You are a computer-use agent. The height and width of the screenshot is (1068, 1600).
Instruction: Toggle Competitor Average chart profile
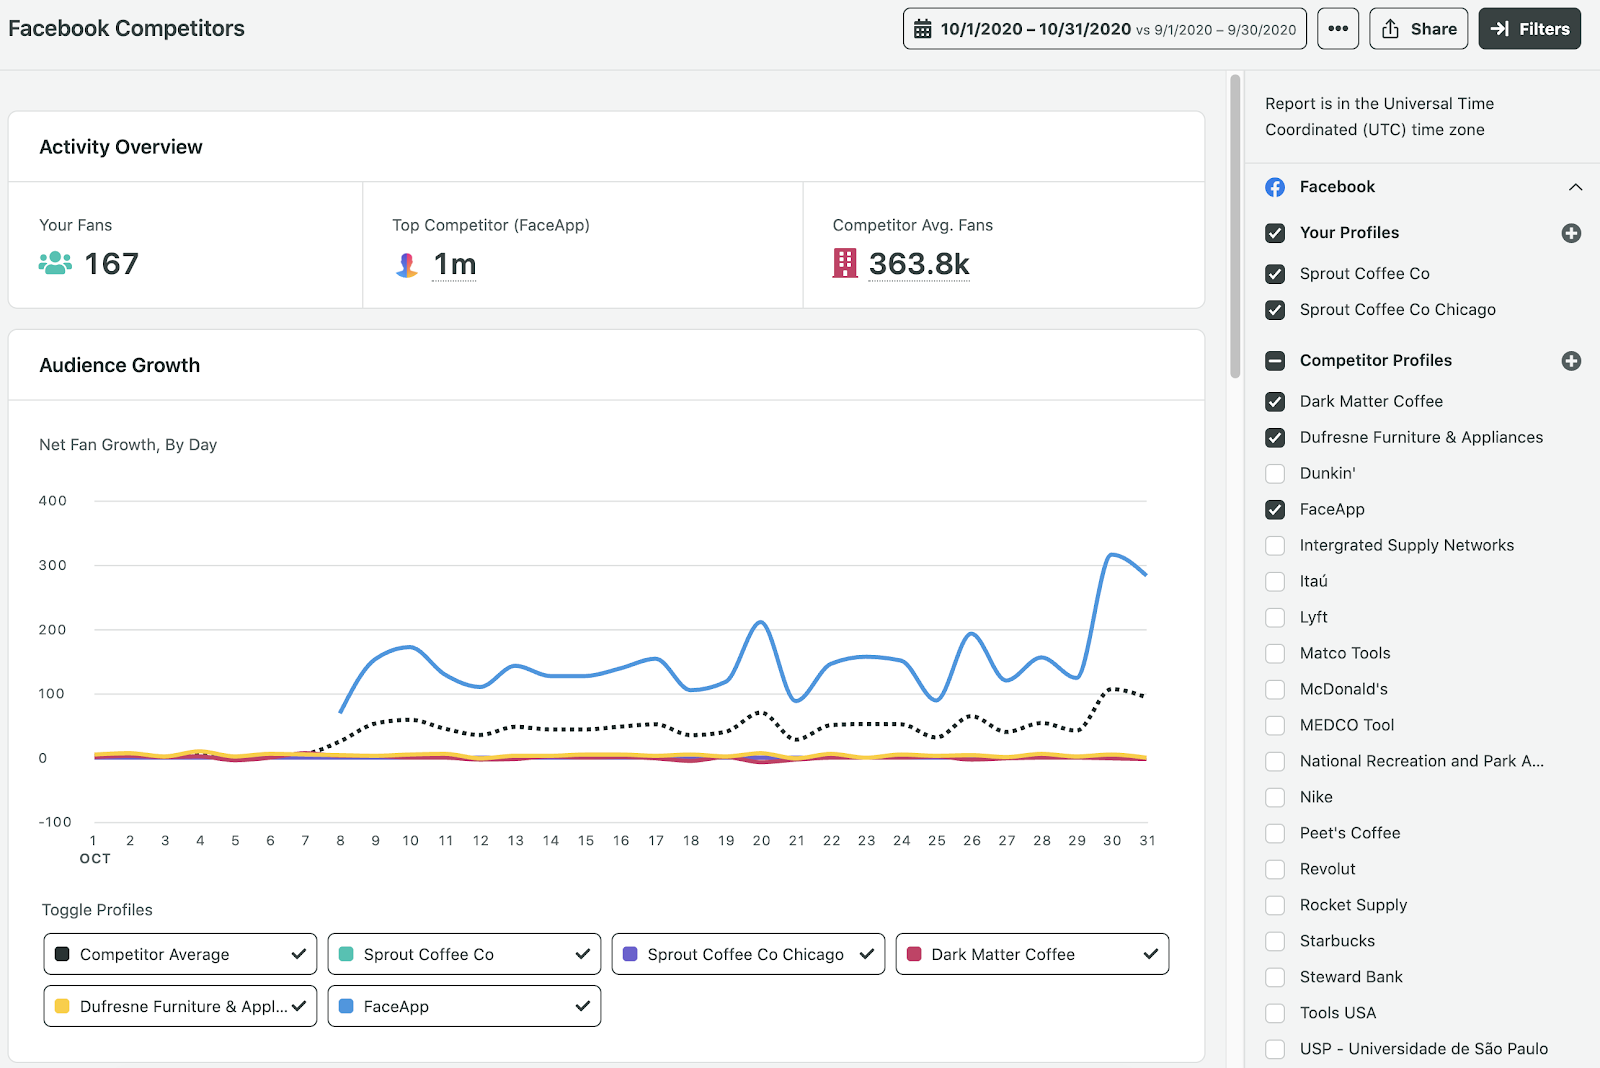click(x=180, y=954)
